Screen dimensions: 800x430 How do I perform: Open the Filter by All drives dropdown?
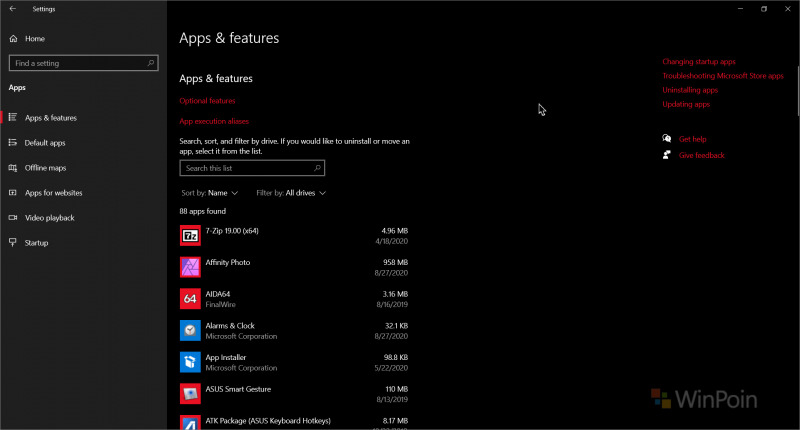point(291,193)
